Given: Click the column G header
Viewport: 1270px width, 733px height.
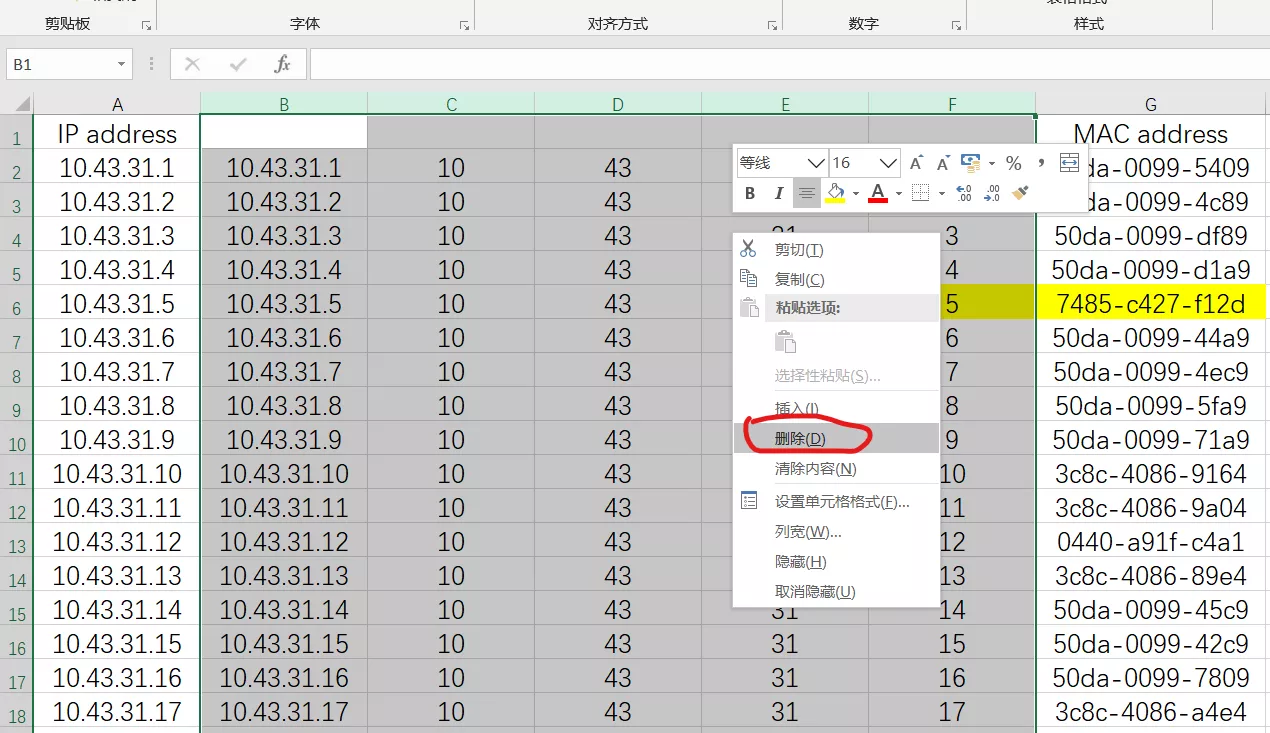Looking at the screenshot, I should [1151, 104].
